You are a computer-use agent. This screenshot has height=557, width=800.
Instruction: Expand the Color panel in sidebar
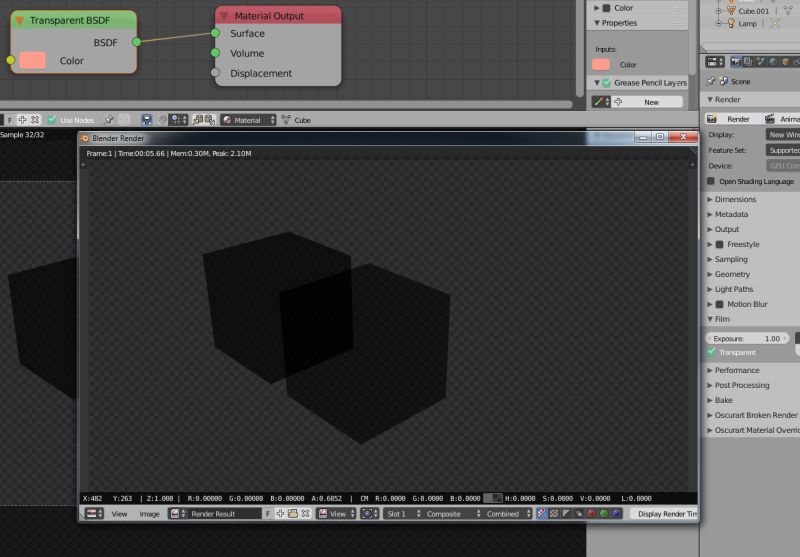[596, 8]
